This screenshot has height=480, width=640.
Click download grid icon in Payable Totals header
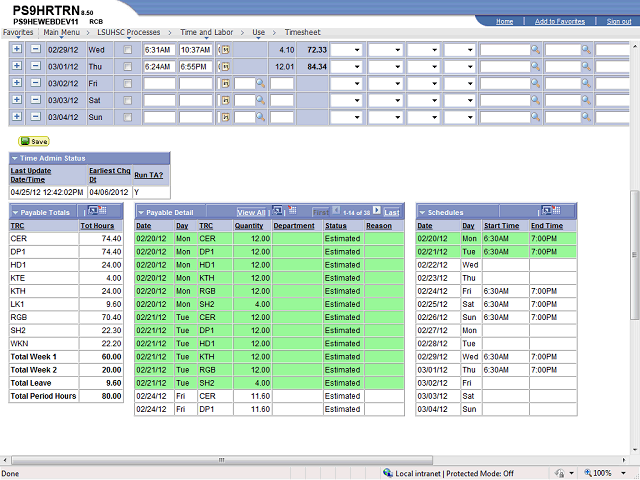(103, 211)
